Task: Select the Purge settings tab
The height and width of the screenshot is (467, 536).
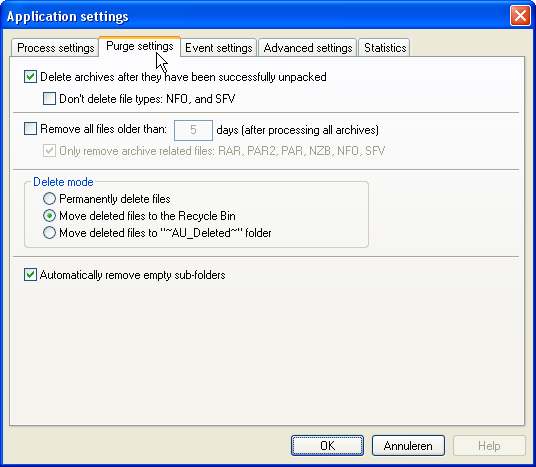Action: 139,46
